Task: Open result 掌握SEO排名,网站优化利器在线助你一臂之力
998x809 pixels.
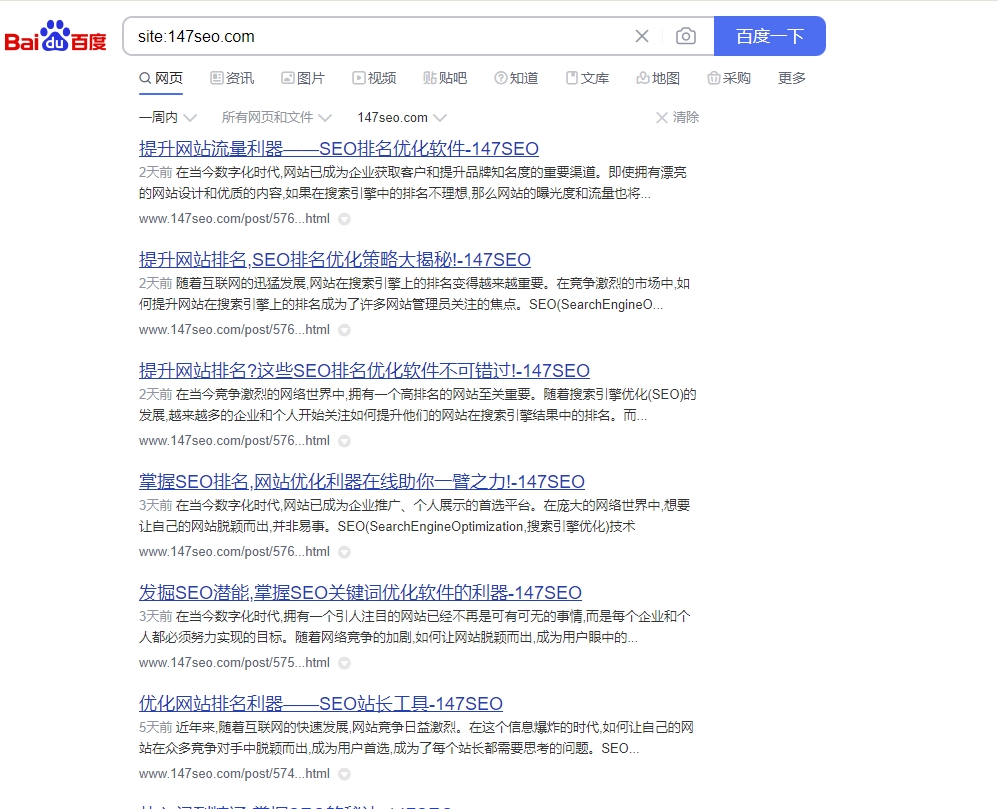Action: pyautogui.click(x=362, y=482)
